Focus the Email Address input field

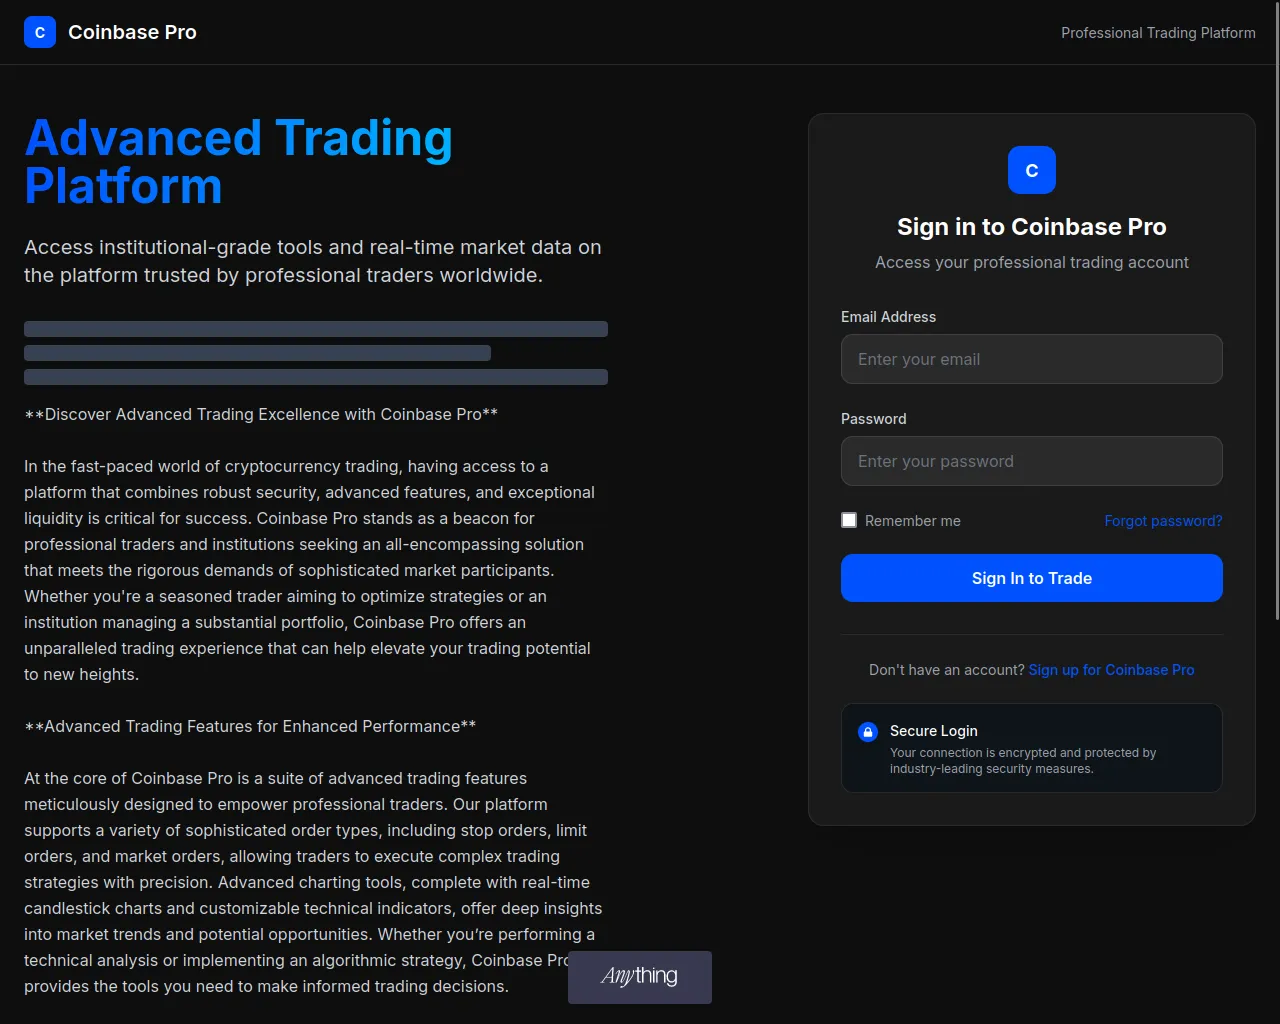point(1032,359)
